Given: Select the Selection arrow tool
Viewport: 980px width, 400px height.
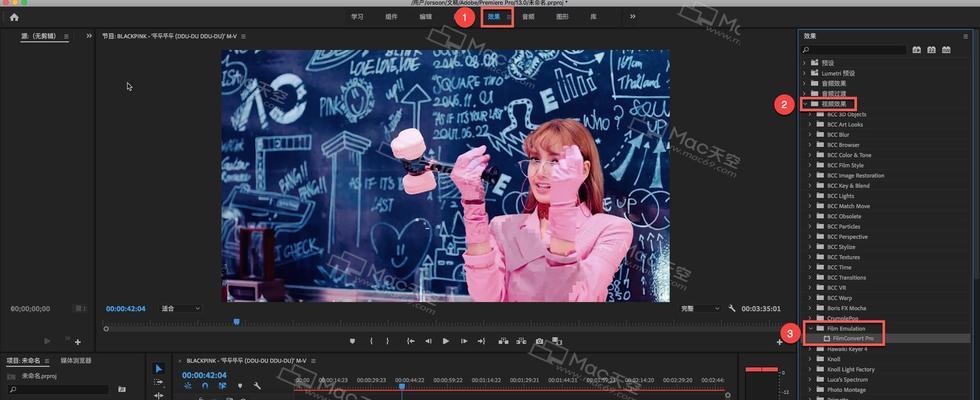Looking at the screenshot, I should (x=159, y=369).
